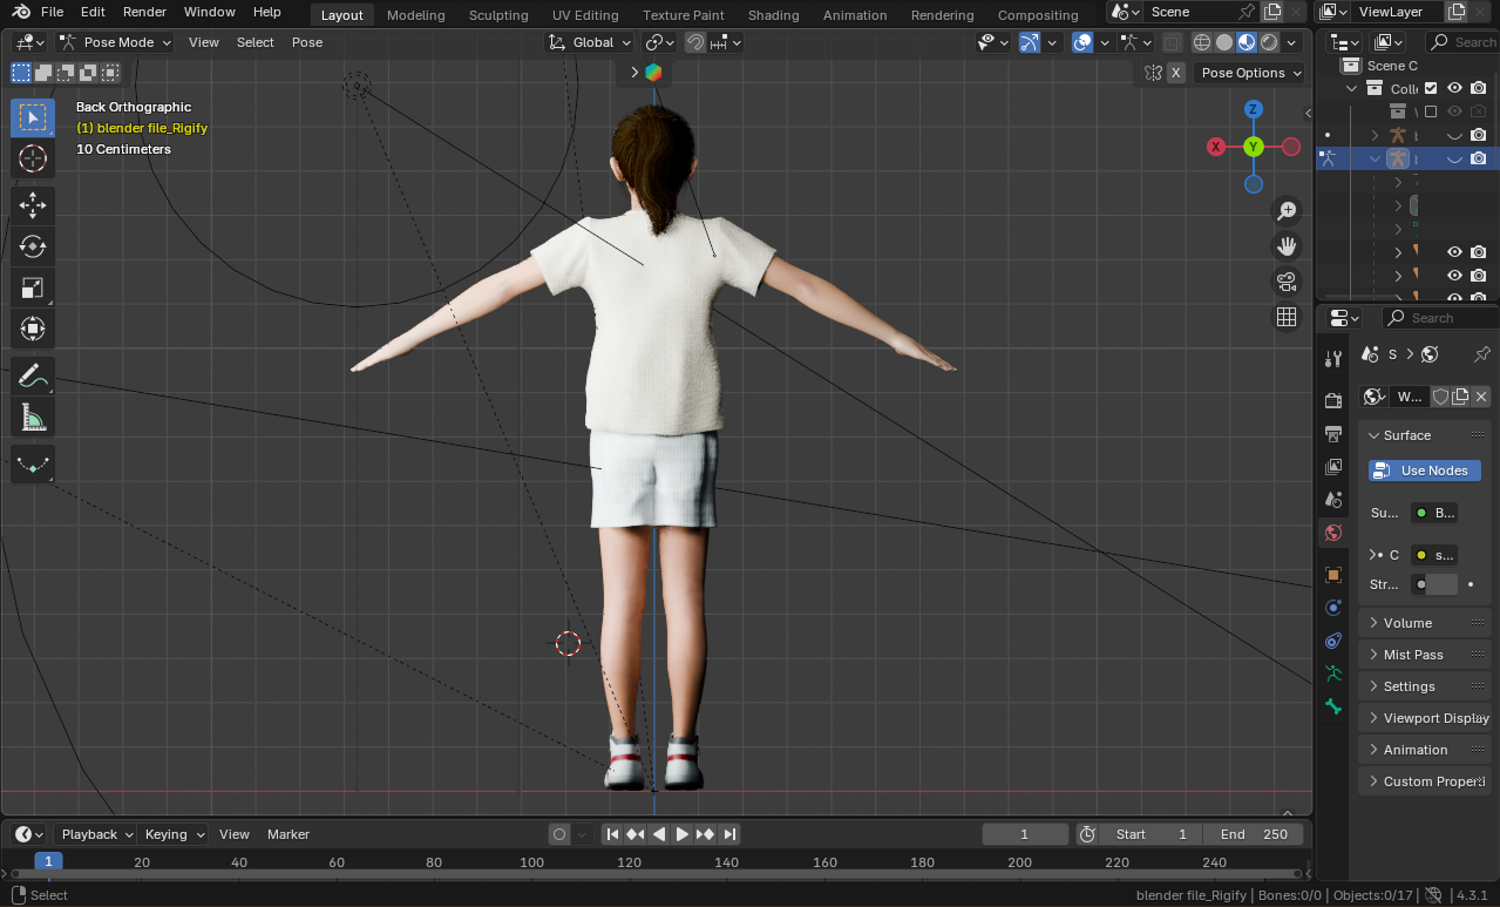Screen dimensions: 1500x907
Task: Open the Object properties tab
Action: [1333, 574]
